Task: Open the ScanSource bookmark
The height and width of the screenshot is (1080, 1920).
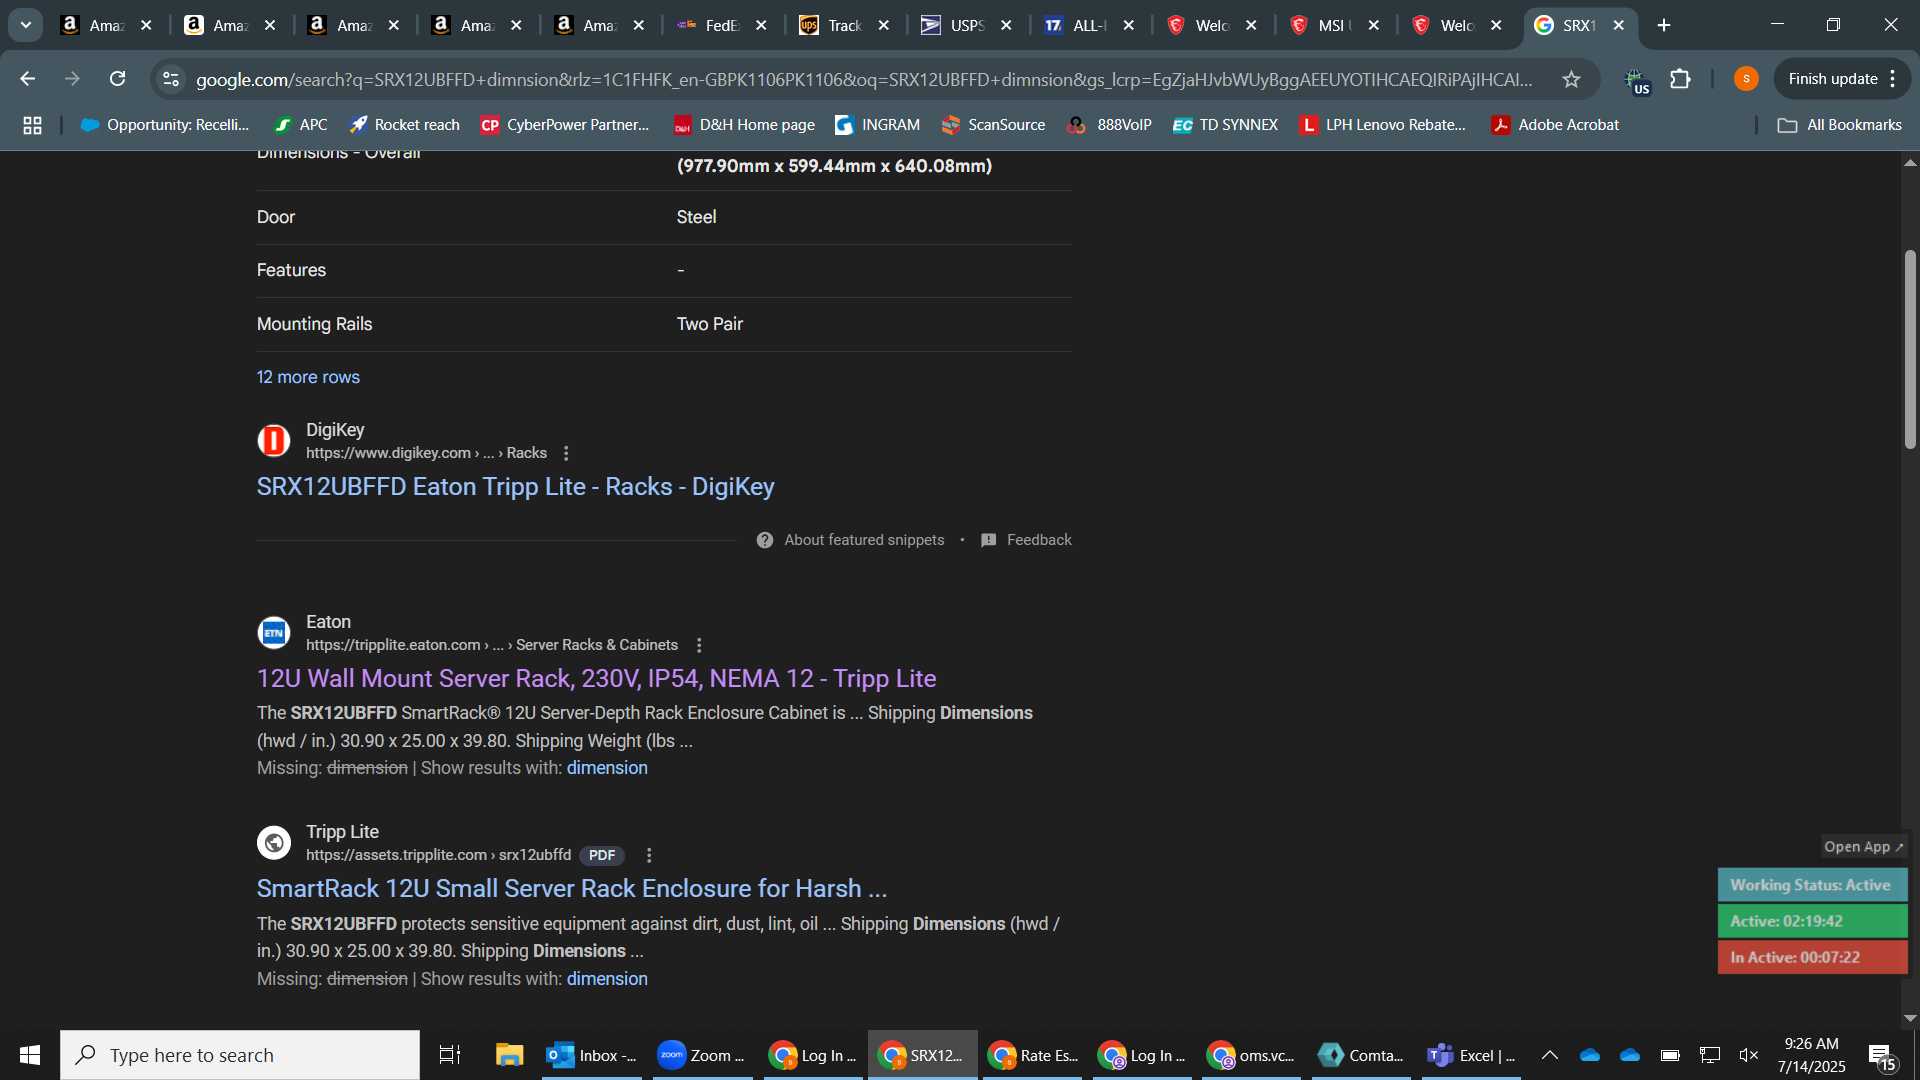Action: pyautogui.click(x=993, y=125)
